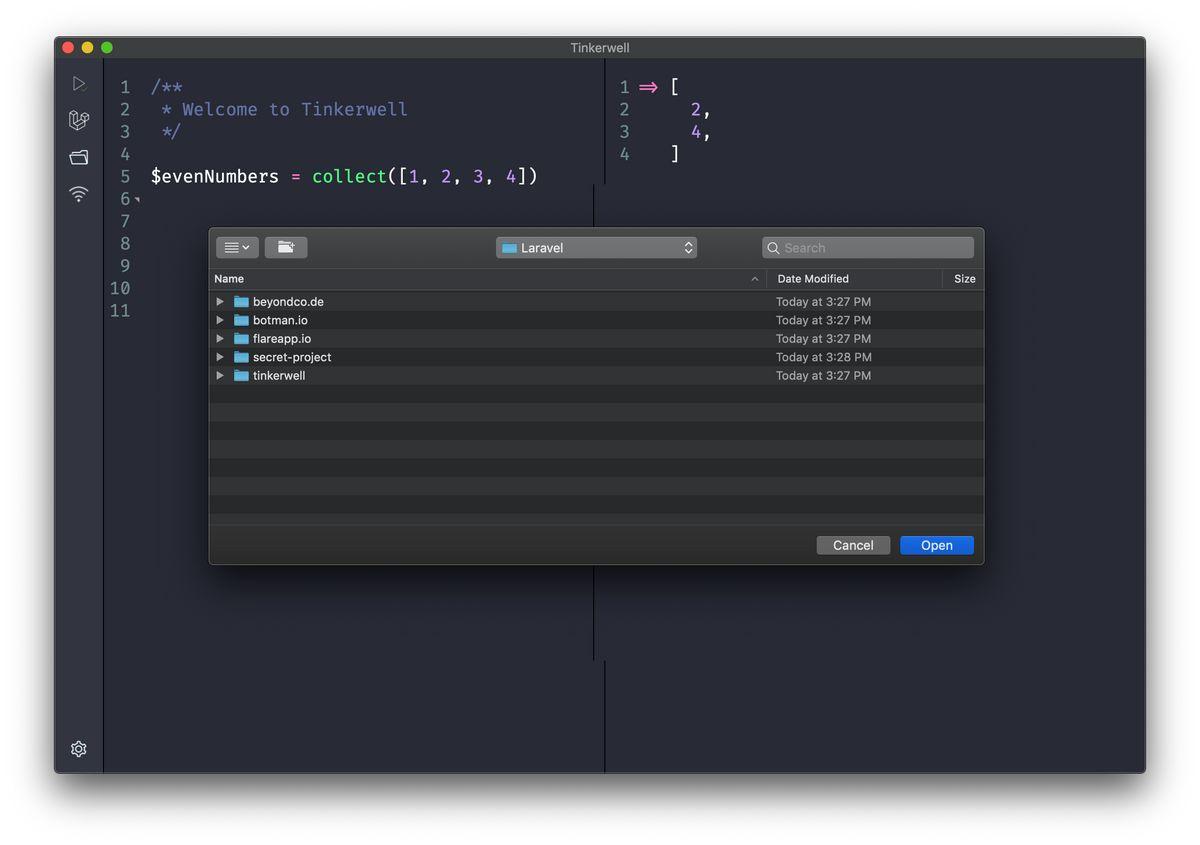Minimize the Tinkerwell window
Viewport: 1200px width, 845px height.
click(87, 47)
